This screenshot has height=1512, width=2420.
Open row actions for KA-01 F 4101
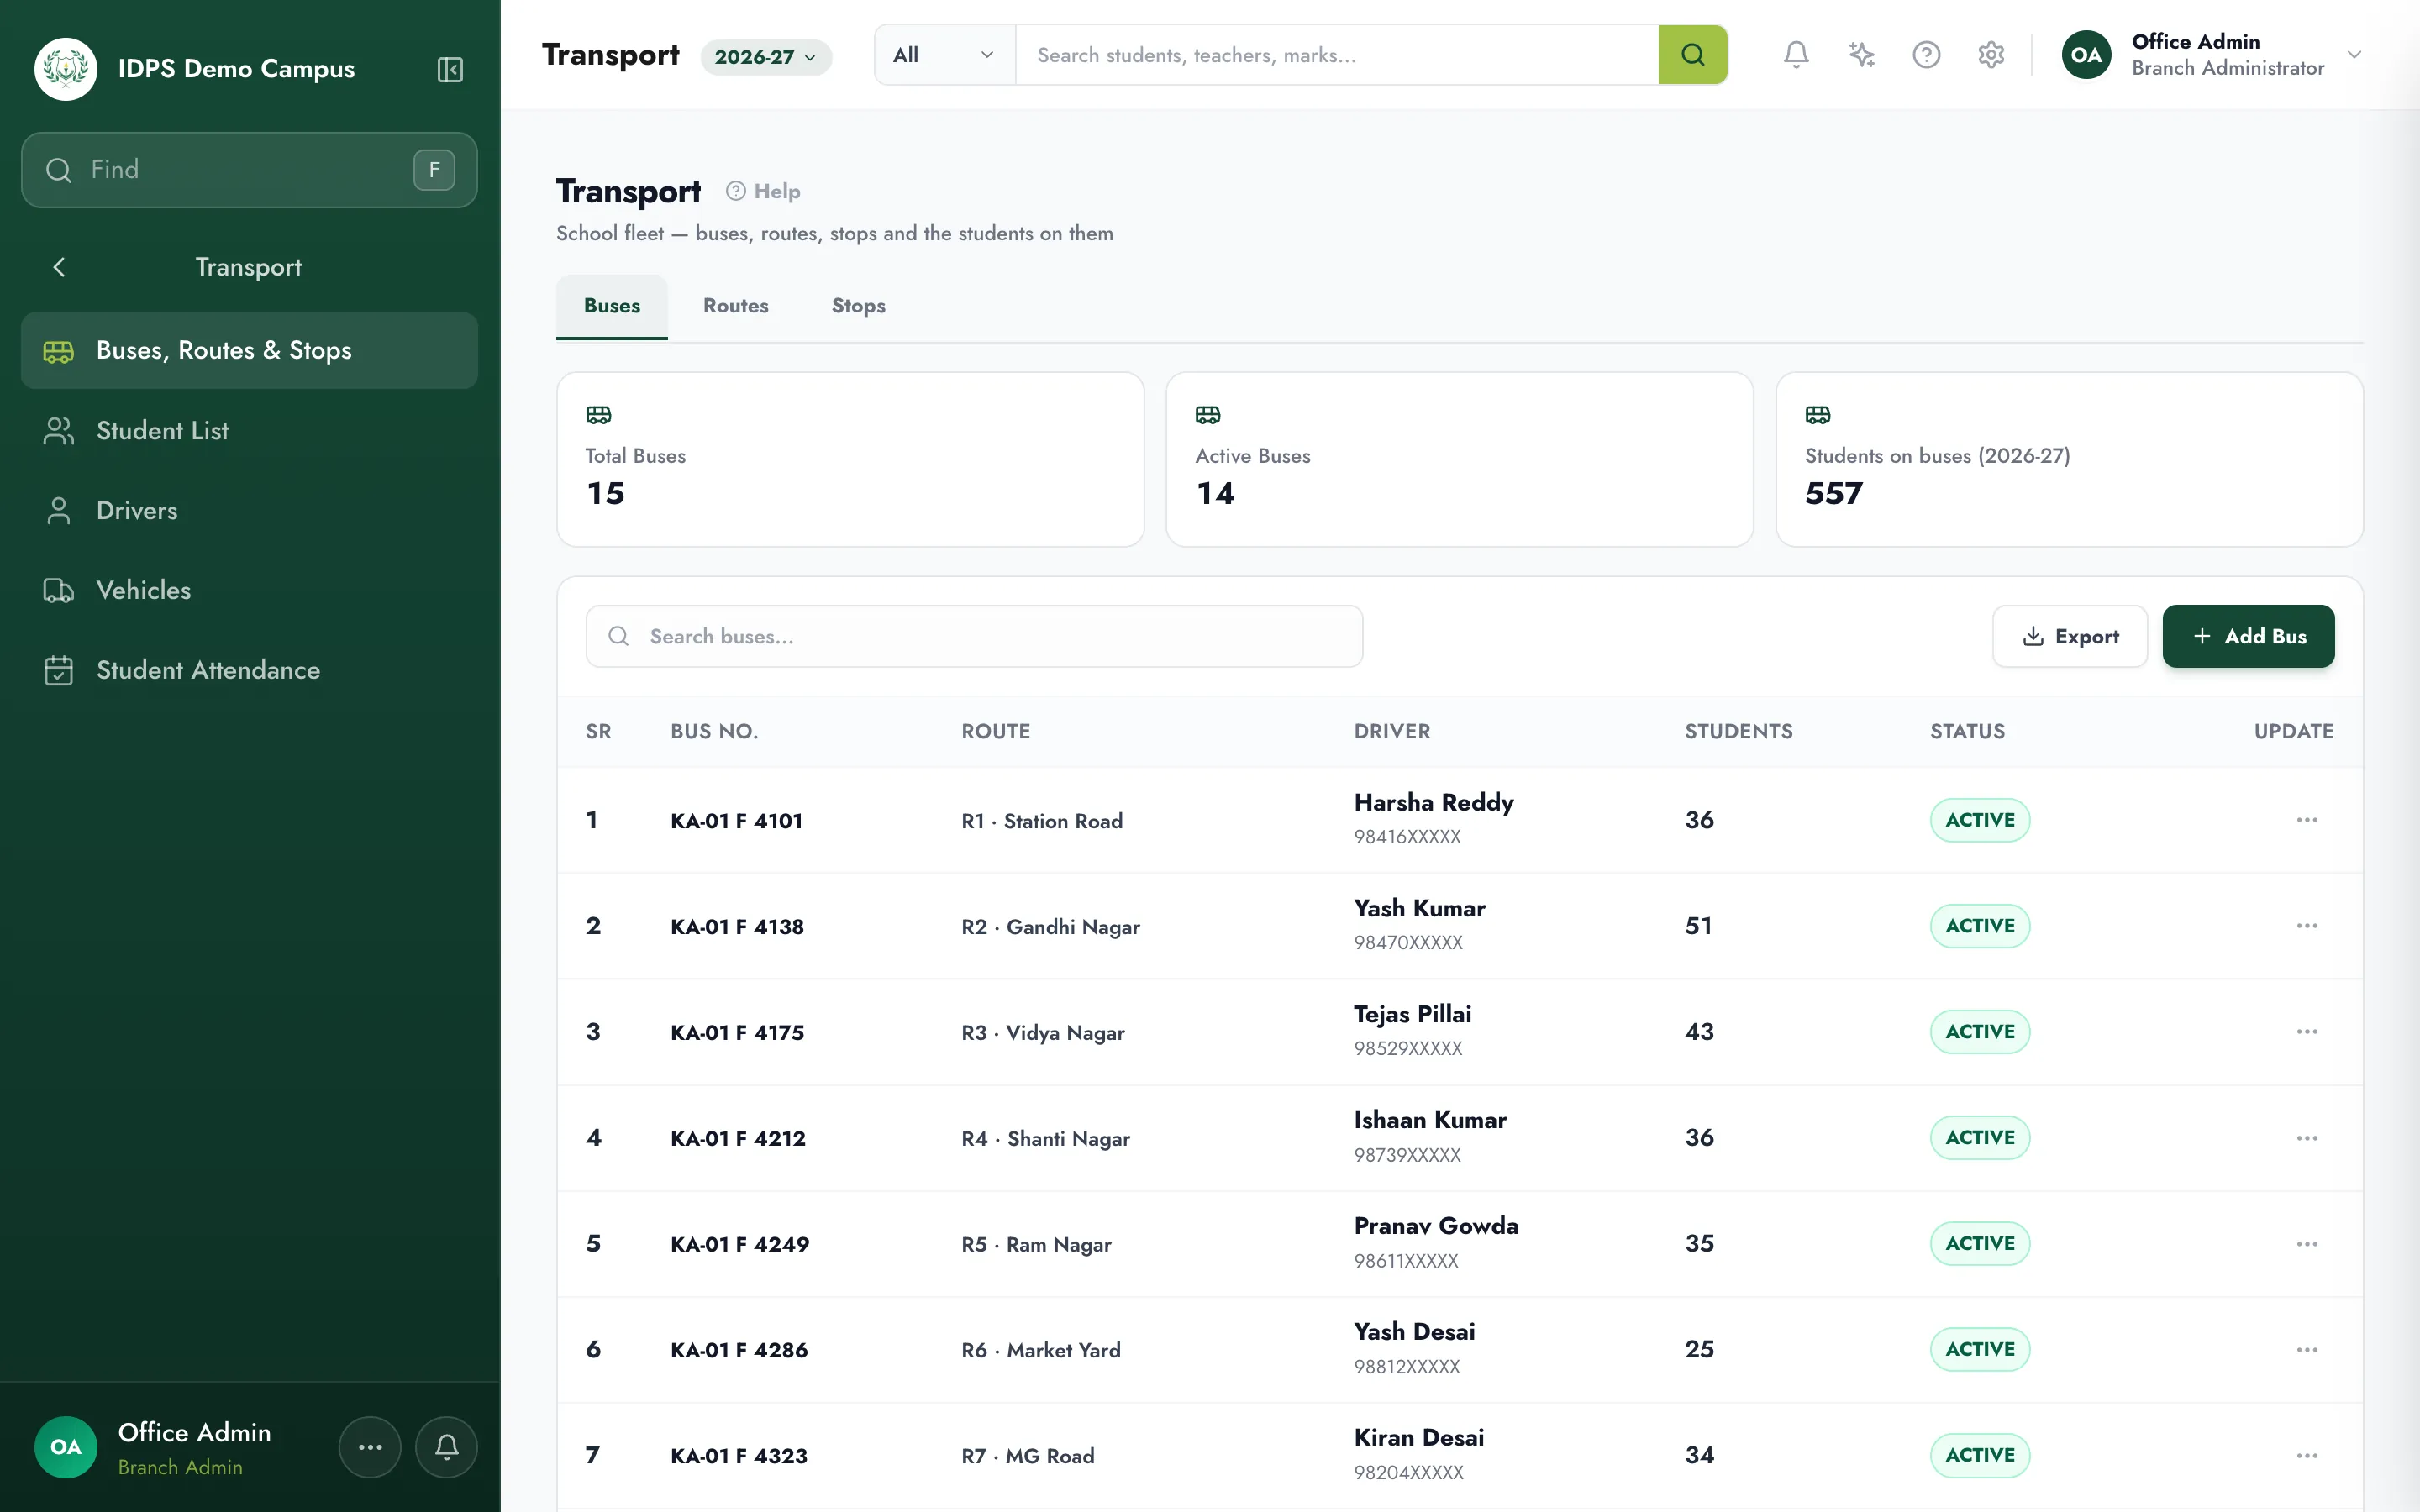click(x=2307, y=820)
